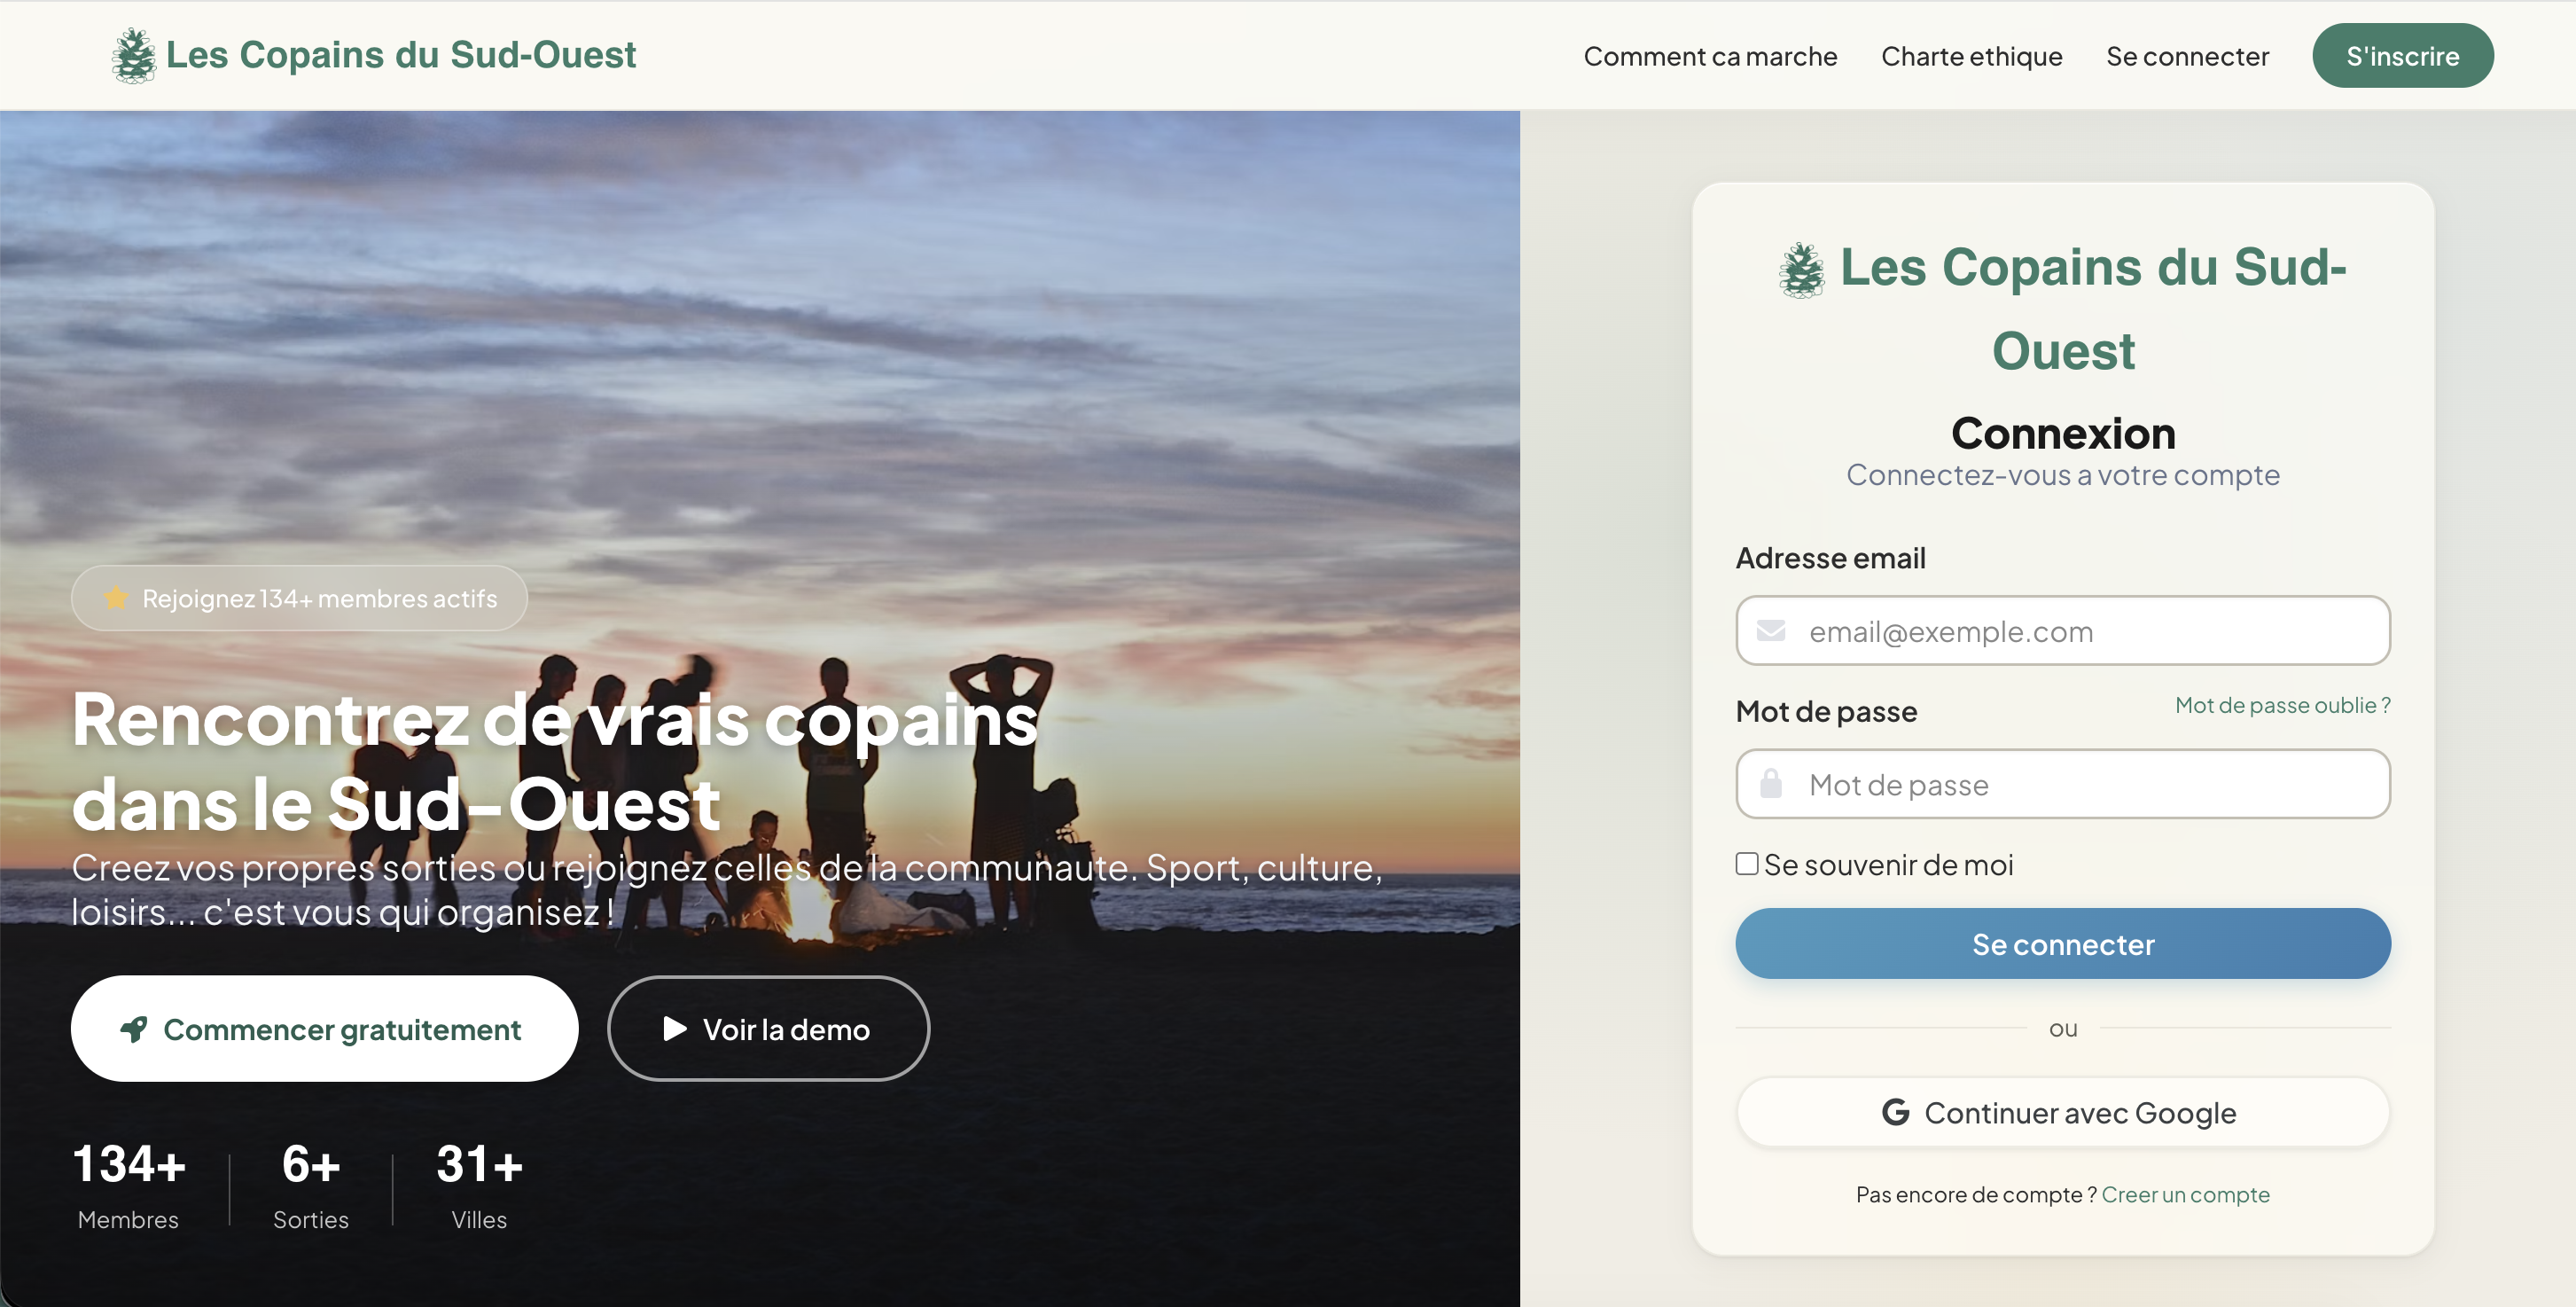Viewport: 2576px width, 1307px height.
Task: Focus the Mot de passe input field
Action: 2063,784
